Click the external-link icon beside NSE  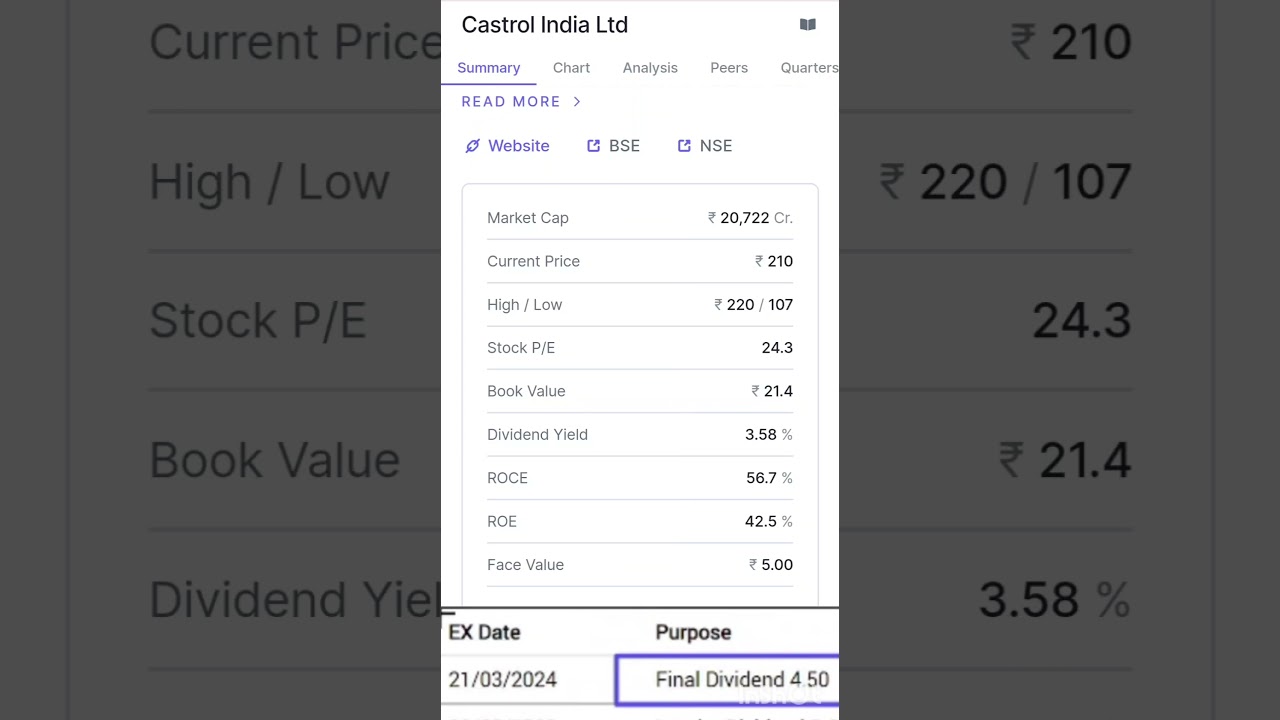click(x=684, y=146)
